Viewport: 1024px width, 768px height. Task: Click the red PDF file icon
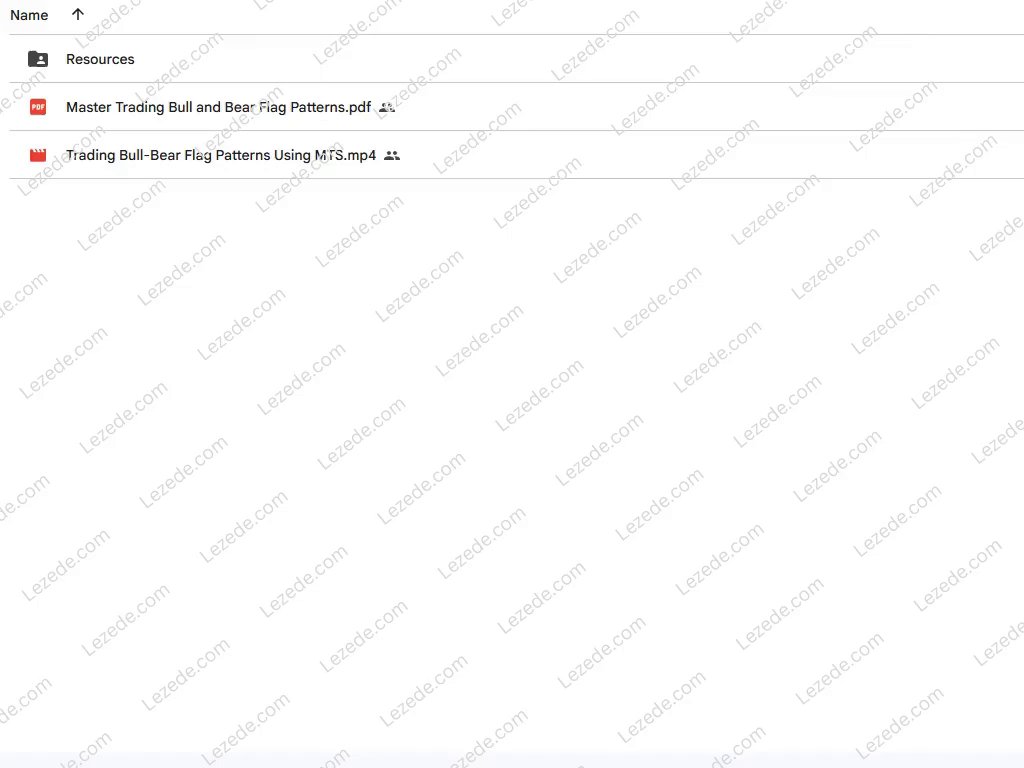(x=38, y=107)
